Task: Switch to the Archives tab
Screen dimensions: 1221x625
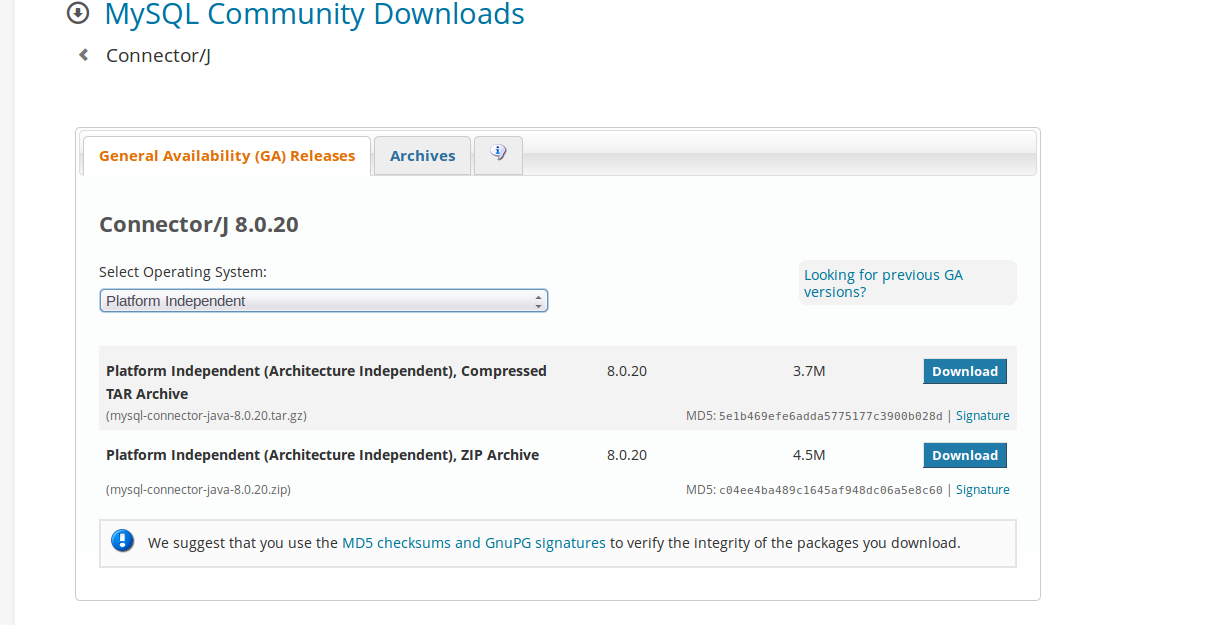Action: coord(422,156)
